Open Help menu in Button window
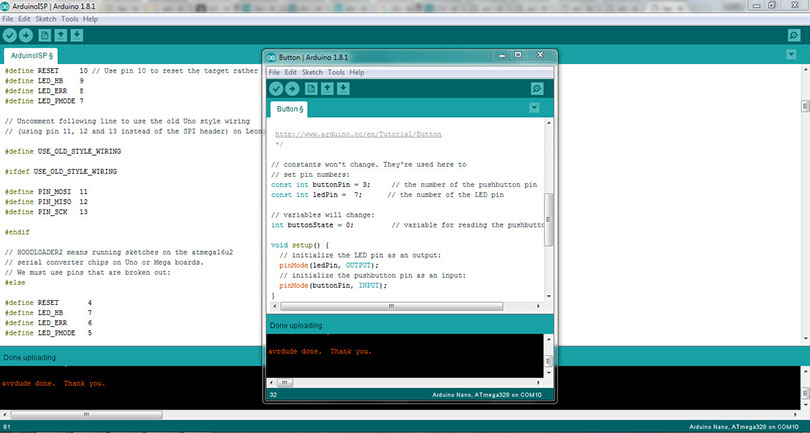This screenshot has width=810, height=433. click(357, 72)
